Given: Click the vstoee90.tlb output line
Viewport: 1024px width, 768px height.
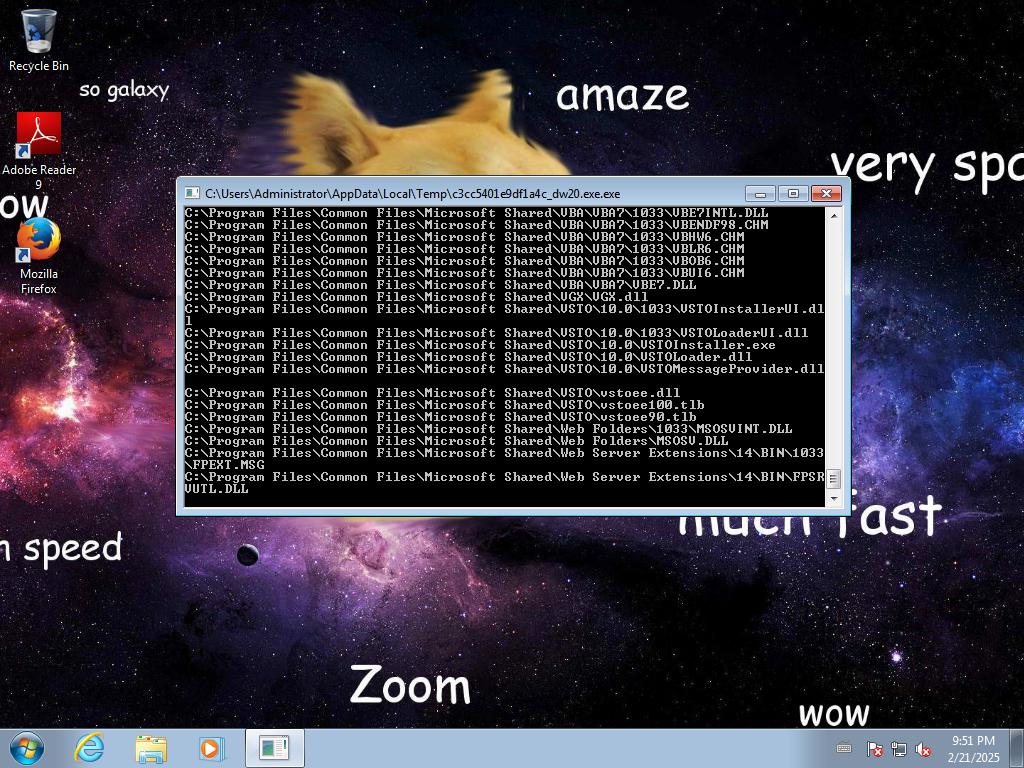Looking at the screenshot, I should pos(440,417).
